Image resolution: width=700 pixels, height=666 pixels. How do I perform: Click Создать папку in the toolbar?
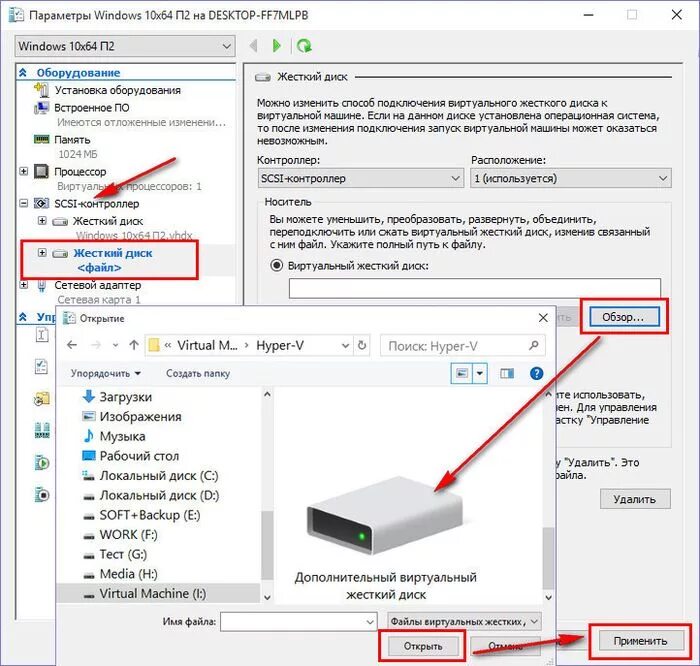click(x=198, y=373)
